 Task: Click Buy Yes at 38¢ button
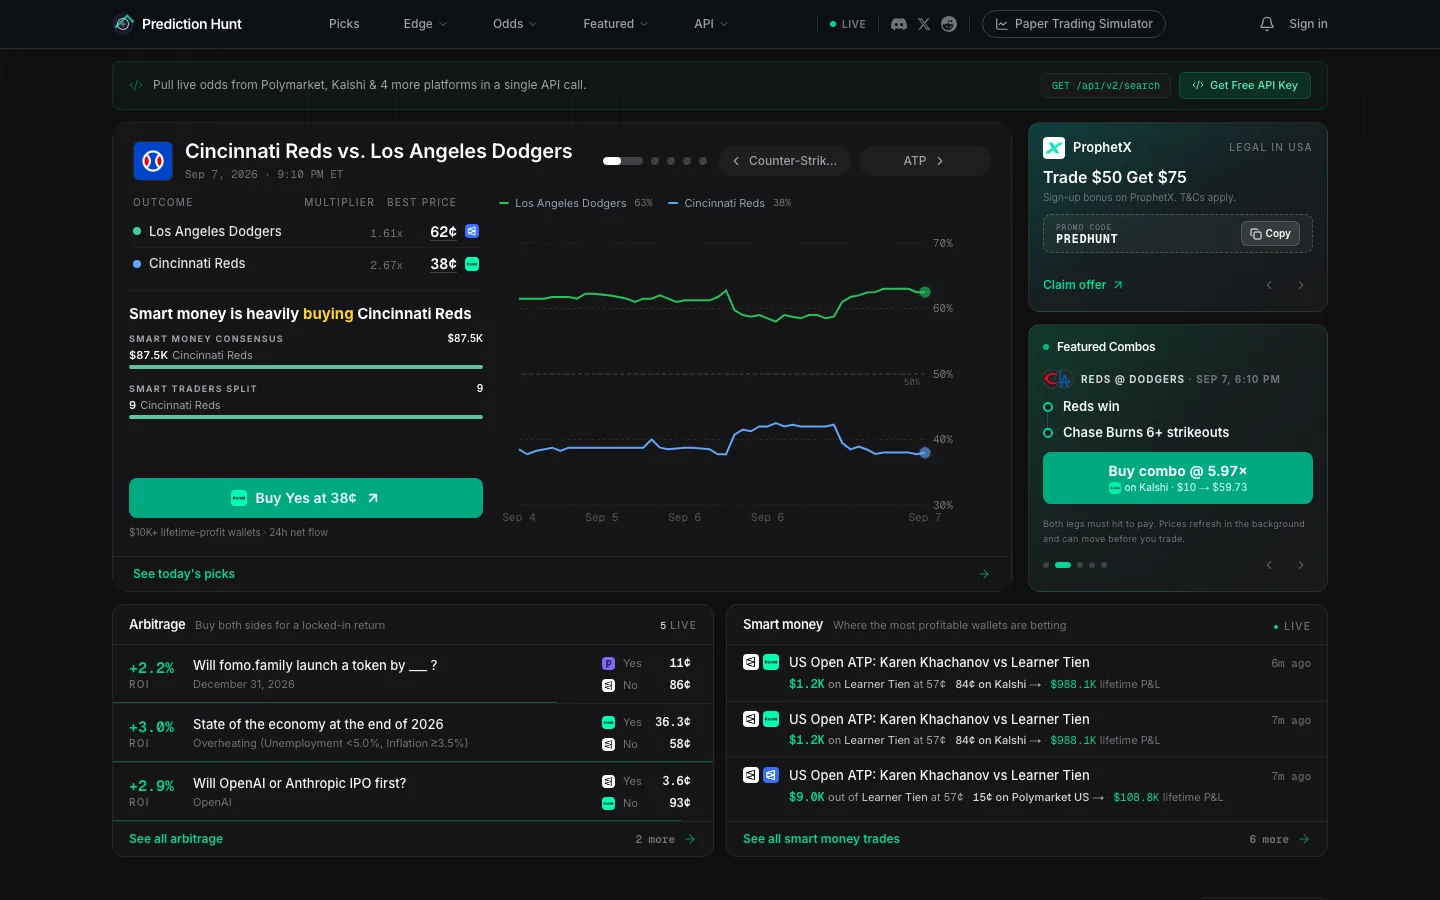click(306, 498)
